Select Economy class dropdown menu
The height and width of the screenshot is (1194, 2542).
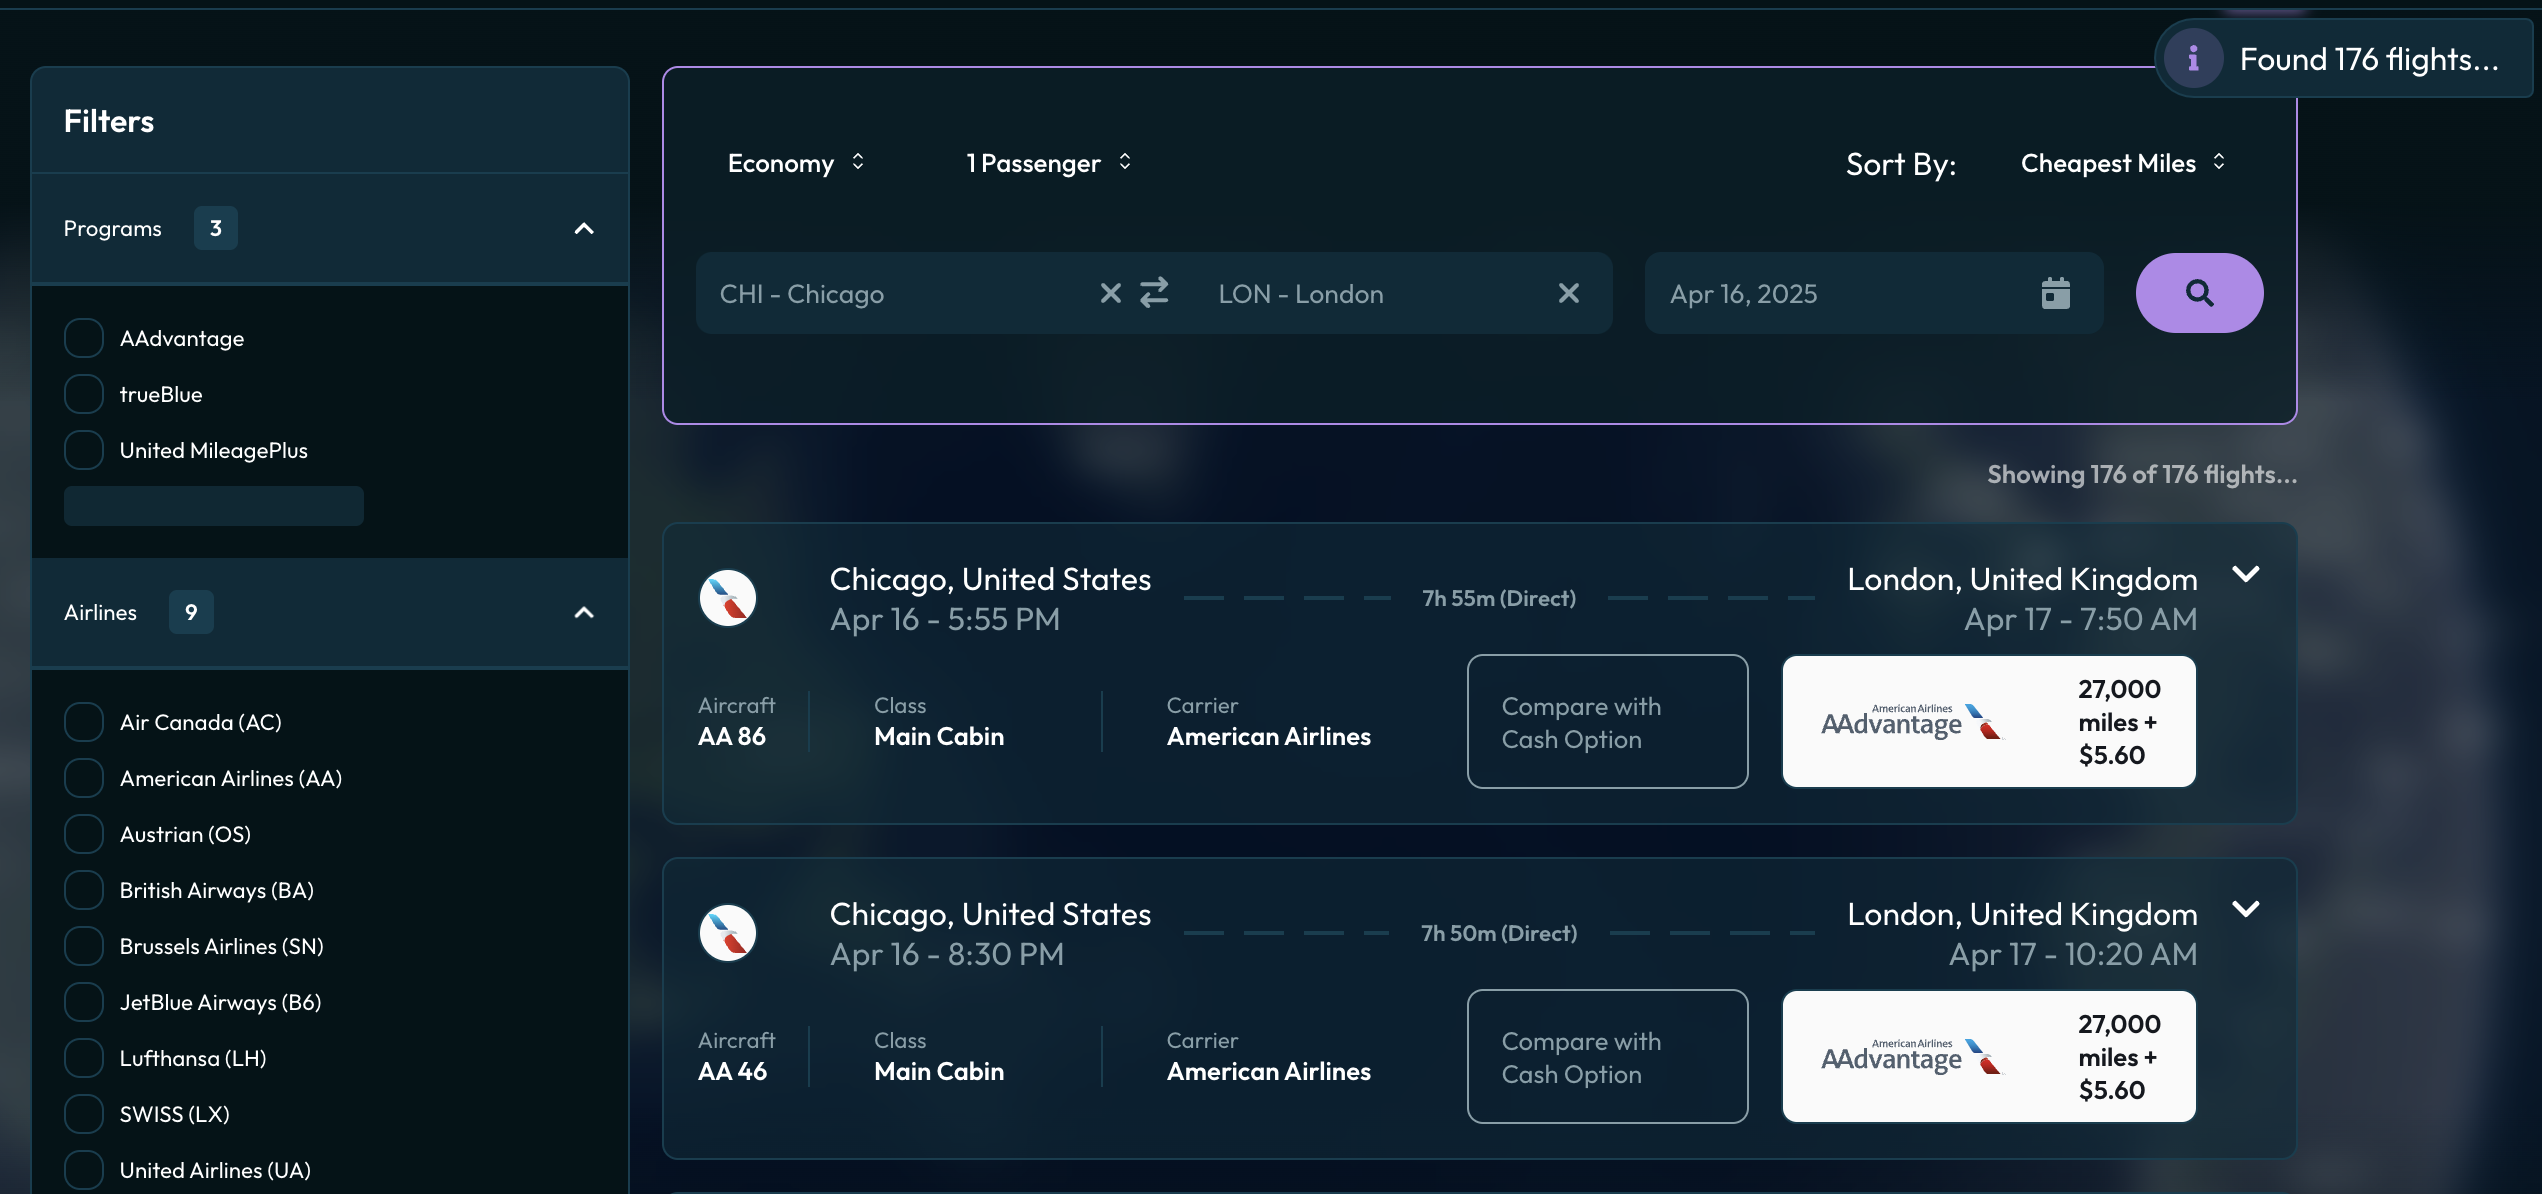click(x=796, y=160)
